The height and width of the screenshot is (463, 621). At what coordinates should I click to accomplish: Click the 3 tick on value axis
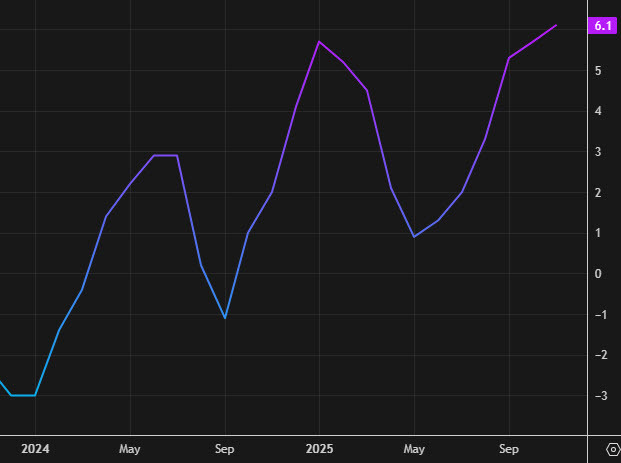point(598,152)
